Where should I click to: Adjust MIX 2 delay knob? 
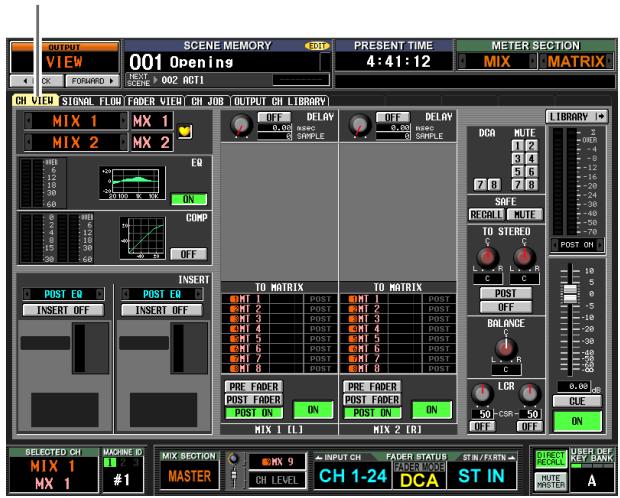point(359,125)
